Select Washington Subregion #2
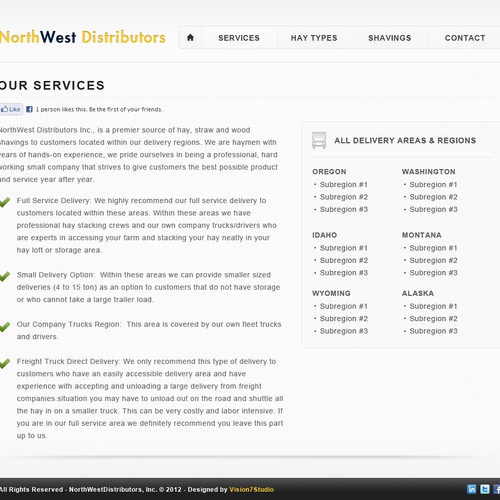This screenshot has height=500, width=500. tap(433, 197)
